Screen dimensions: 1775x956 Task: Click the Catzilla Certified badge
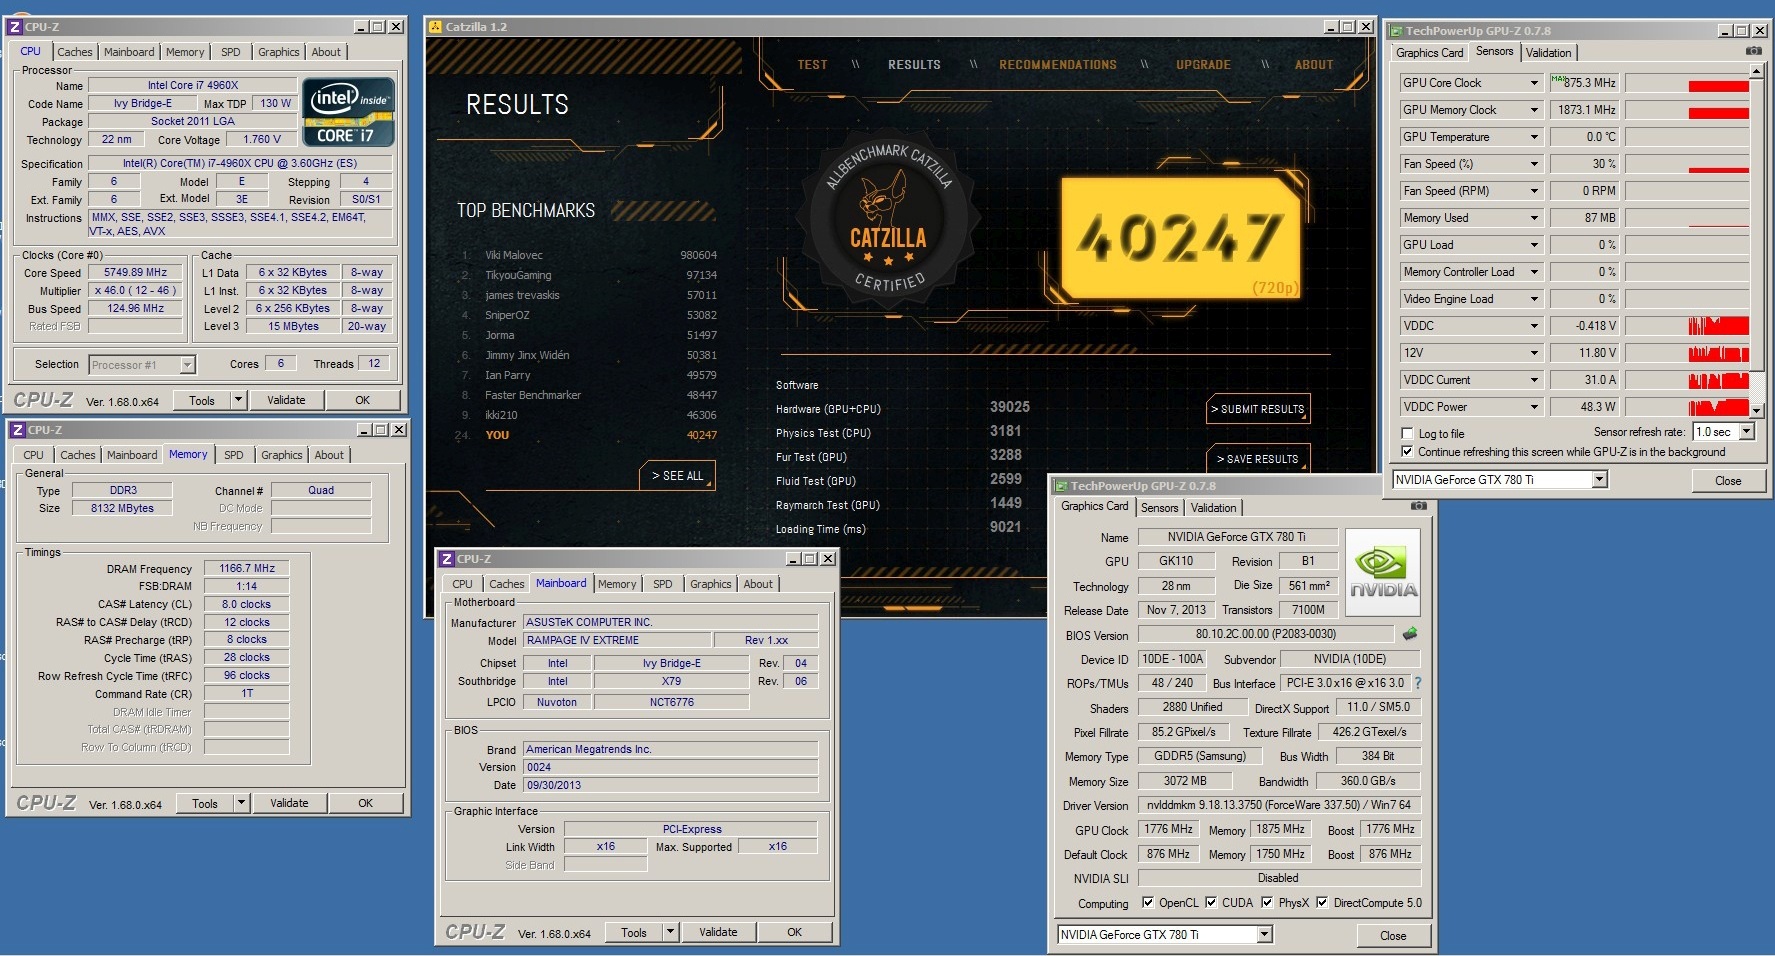(x=889, y=223)
